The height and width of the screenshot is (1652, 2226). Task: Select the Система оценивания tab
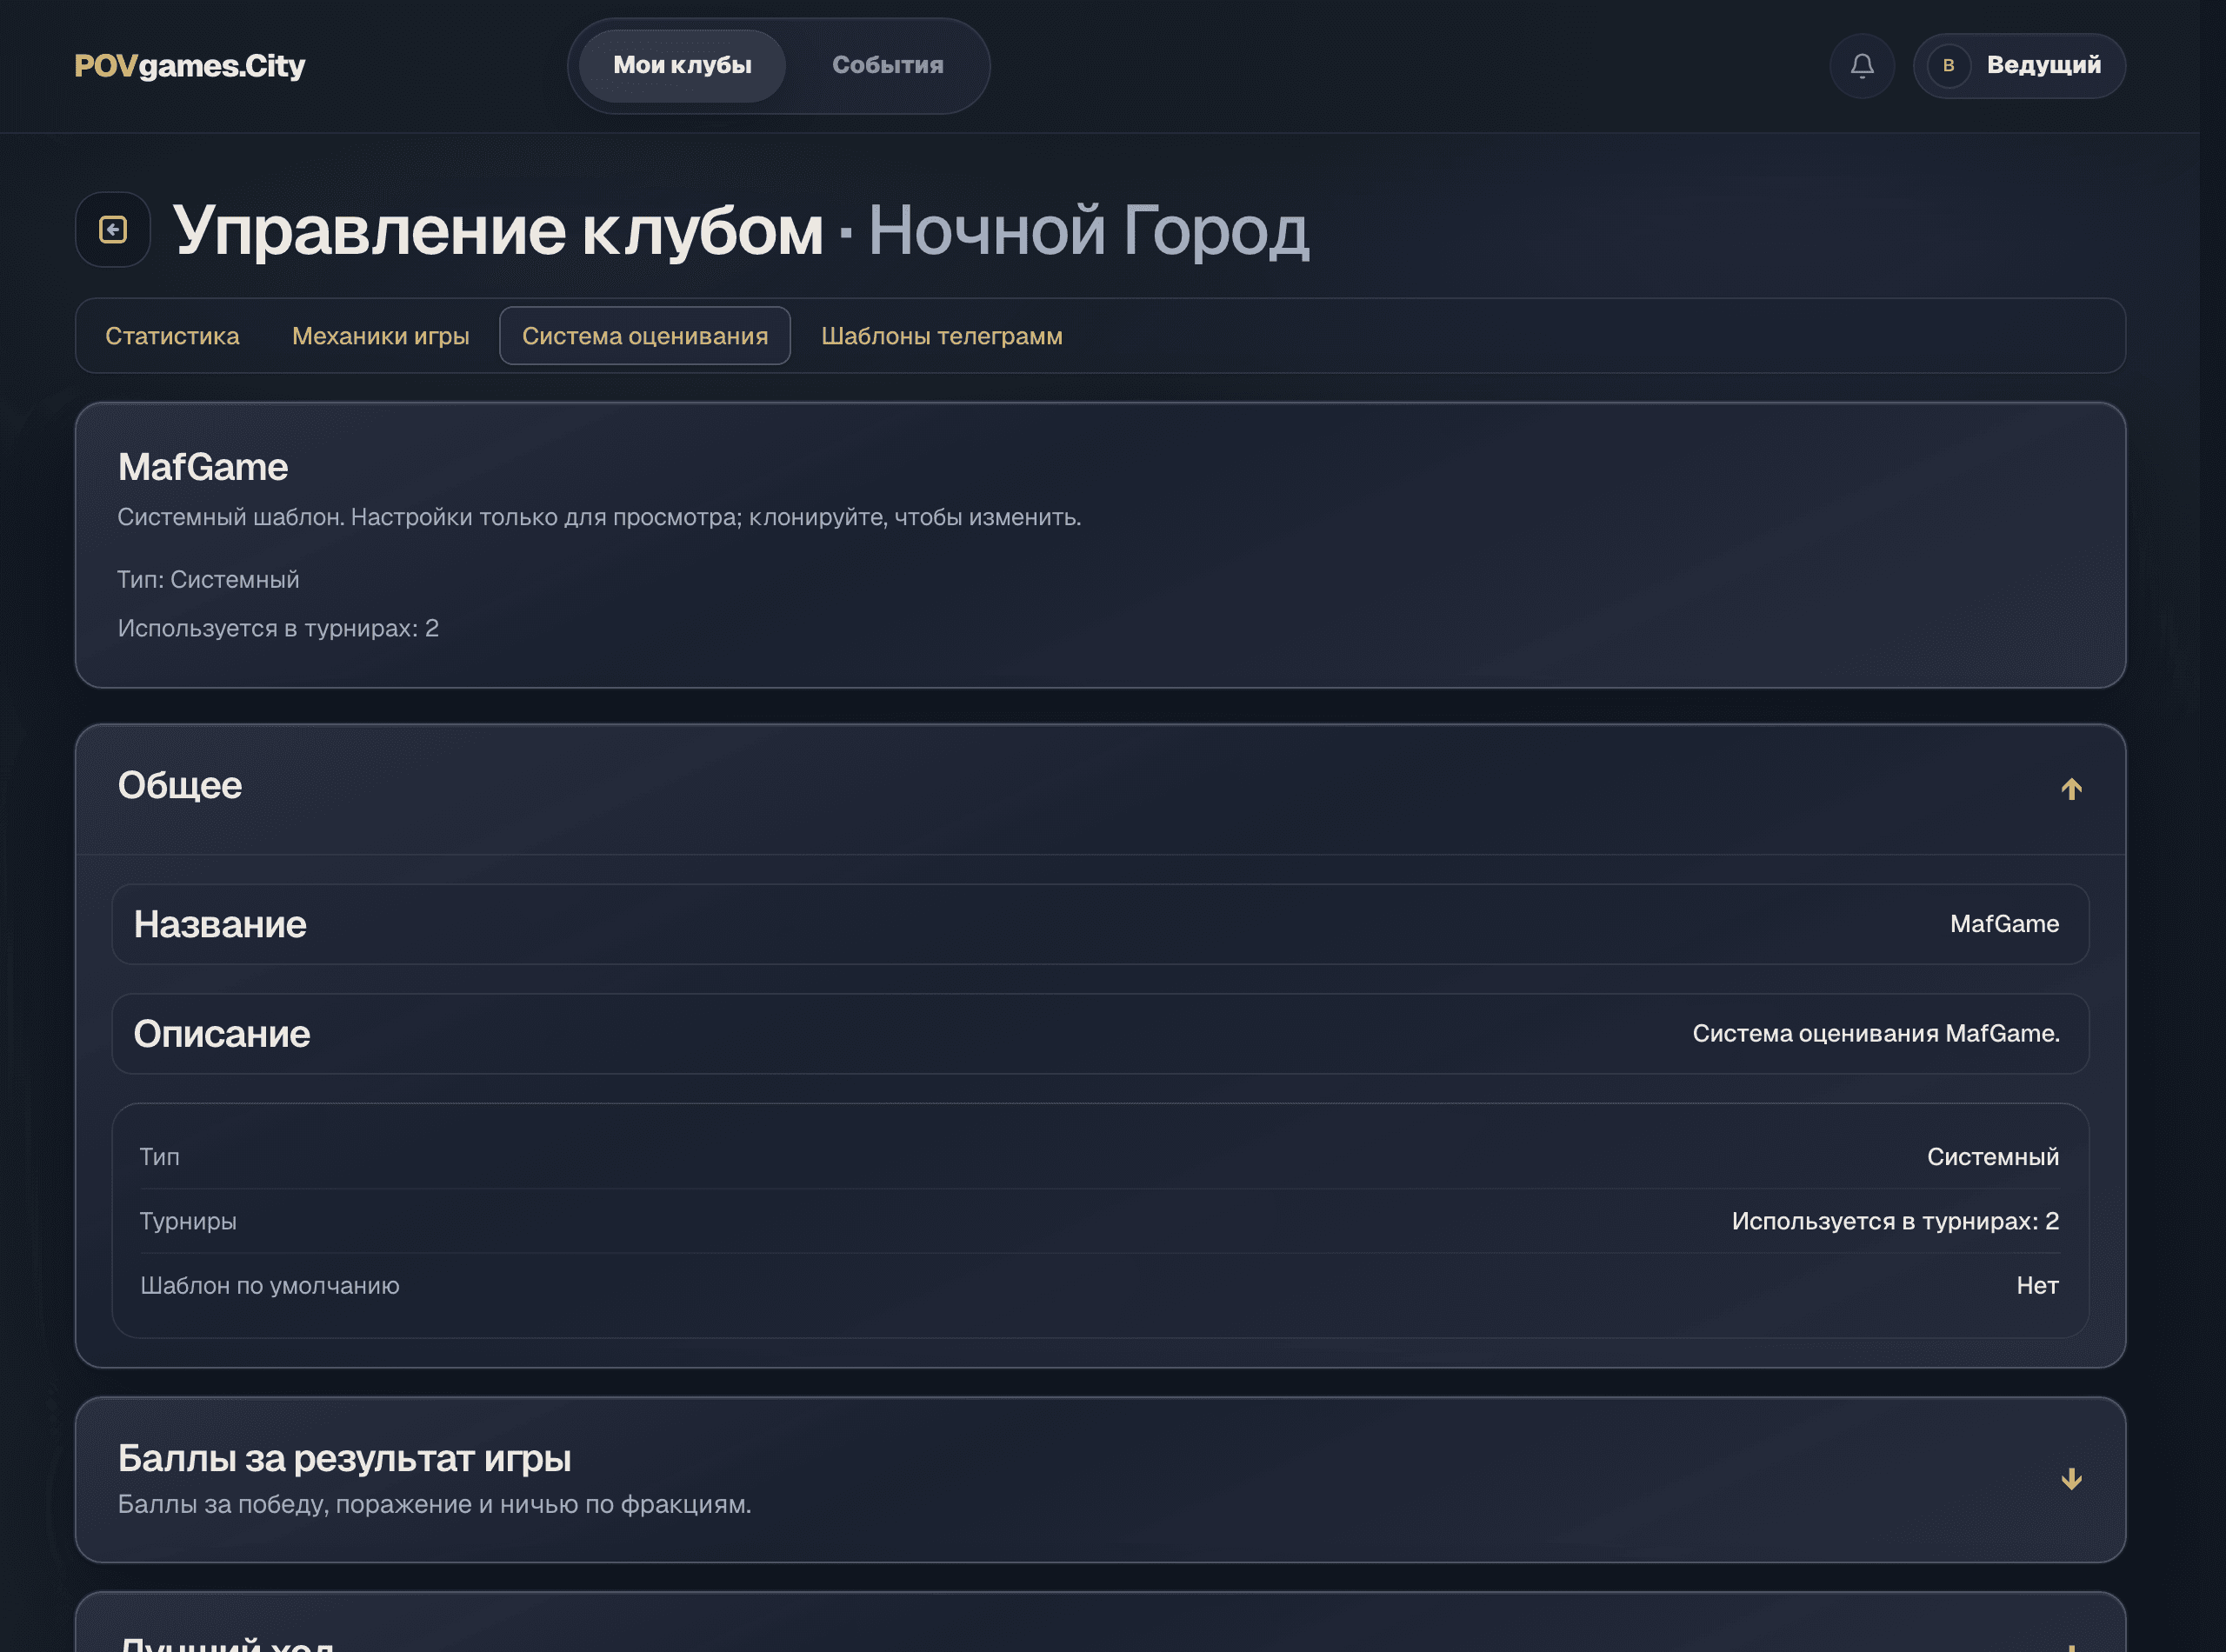645,336
